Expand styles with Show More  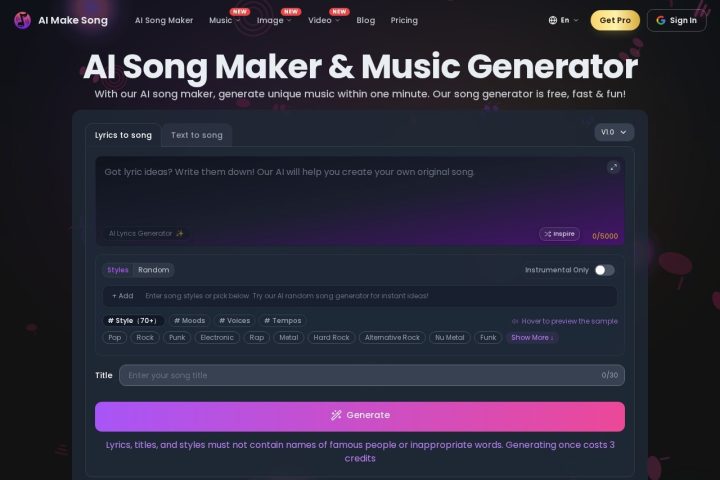pyautogui.click(x=532, y=338)
